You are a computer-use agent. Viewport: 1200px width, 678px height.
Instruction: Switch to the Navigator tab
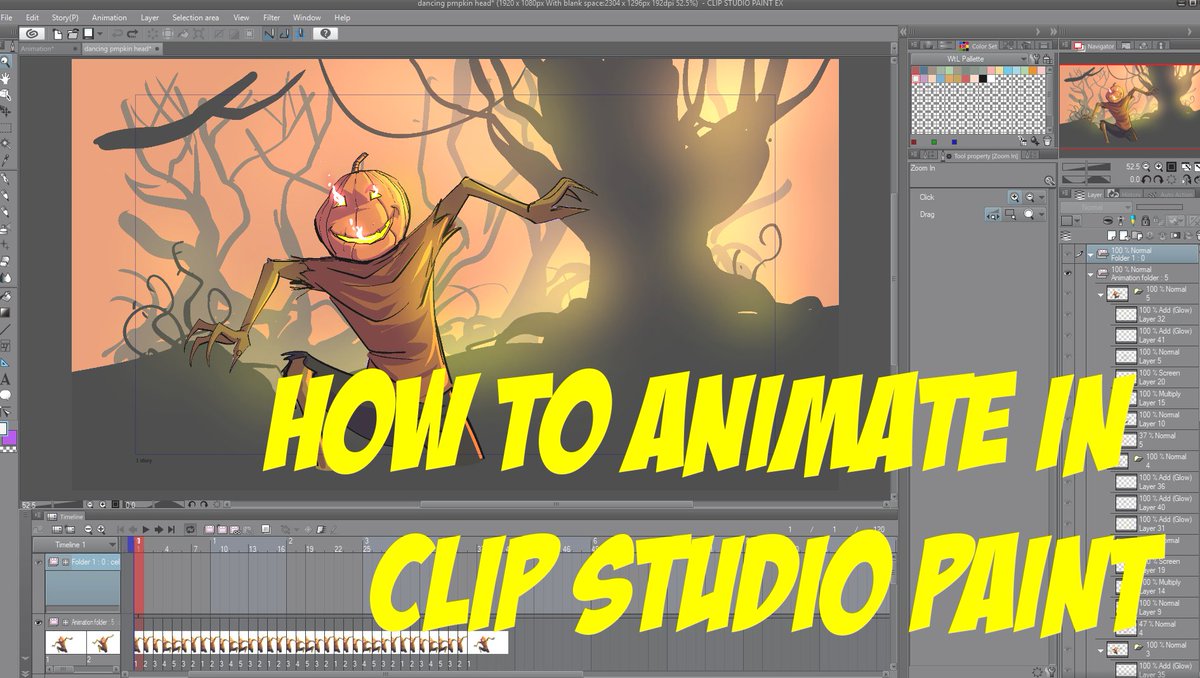coord(1094,46)
